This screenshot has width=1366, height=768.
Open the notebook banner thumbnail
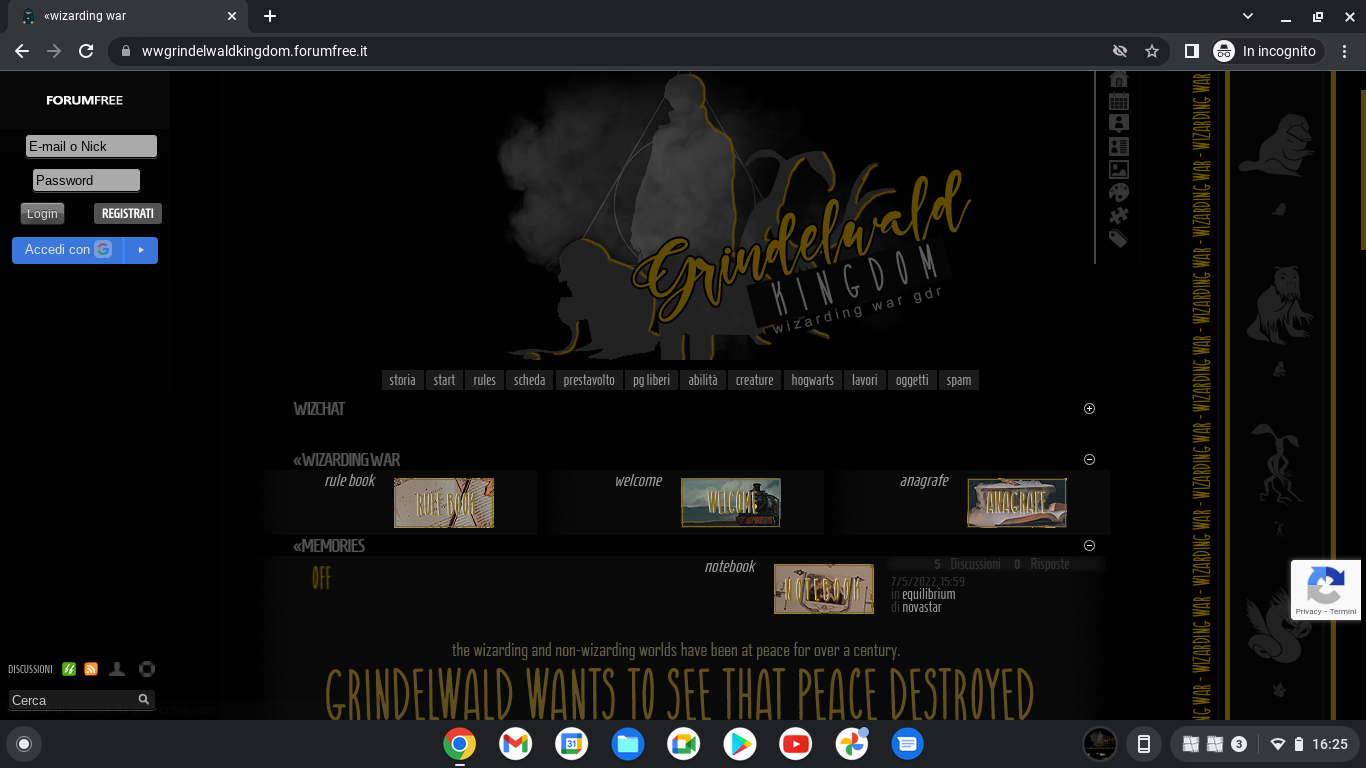(x=824, y=589)
